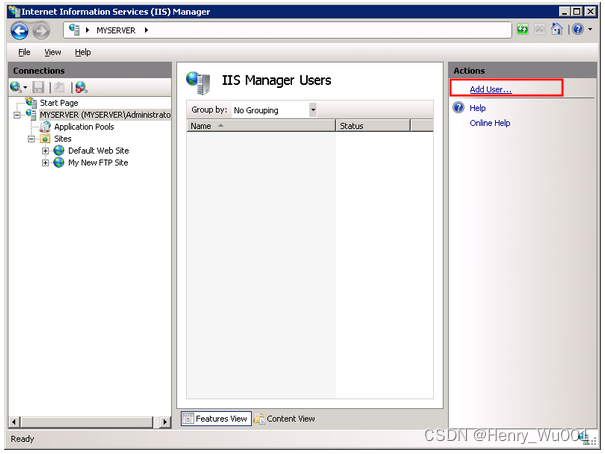
Task: Click the Connections horizontal scrollbar thumb
Action: point(87,422)
